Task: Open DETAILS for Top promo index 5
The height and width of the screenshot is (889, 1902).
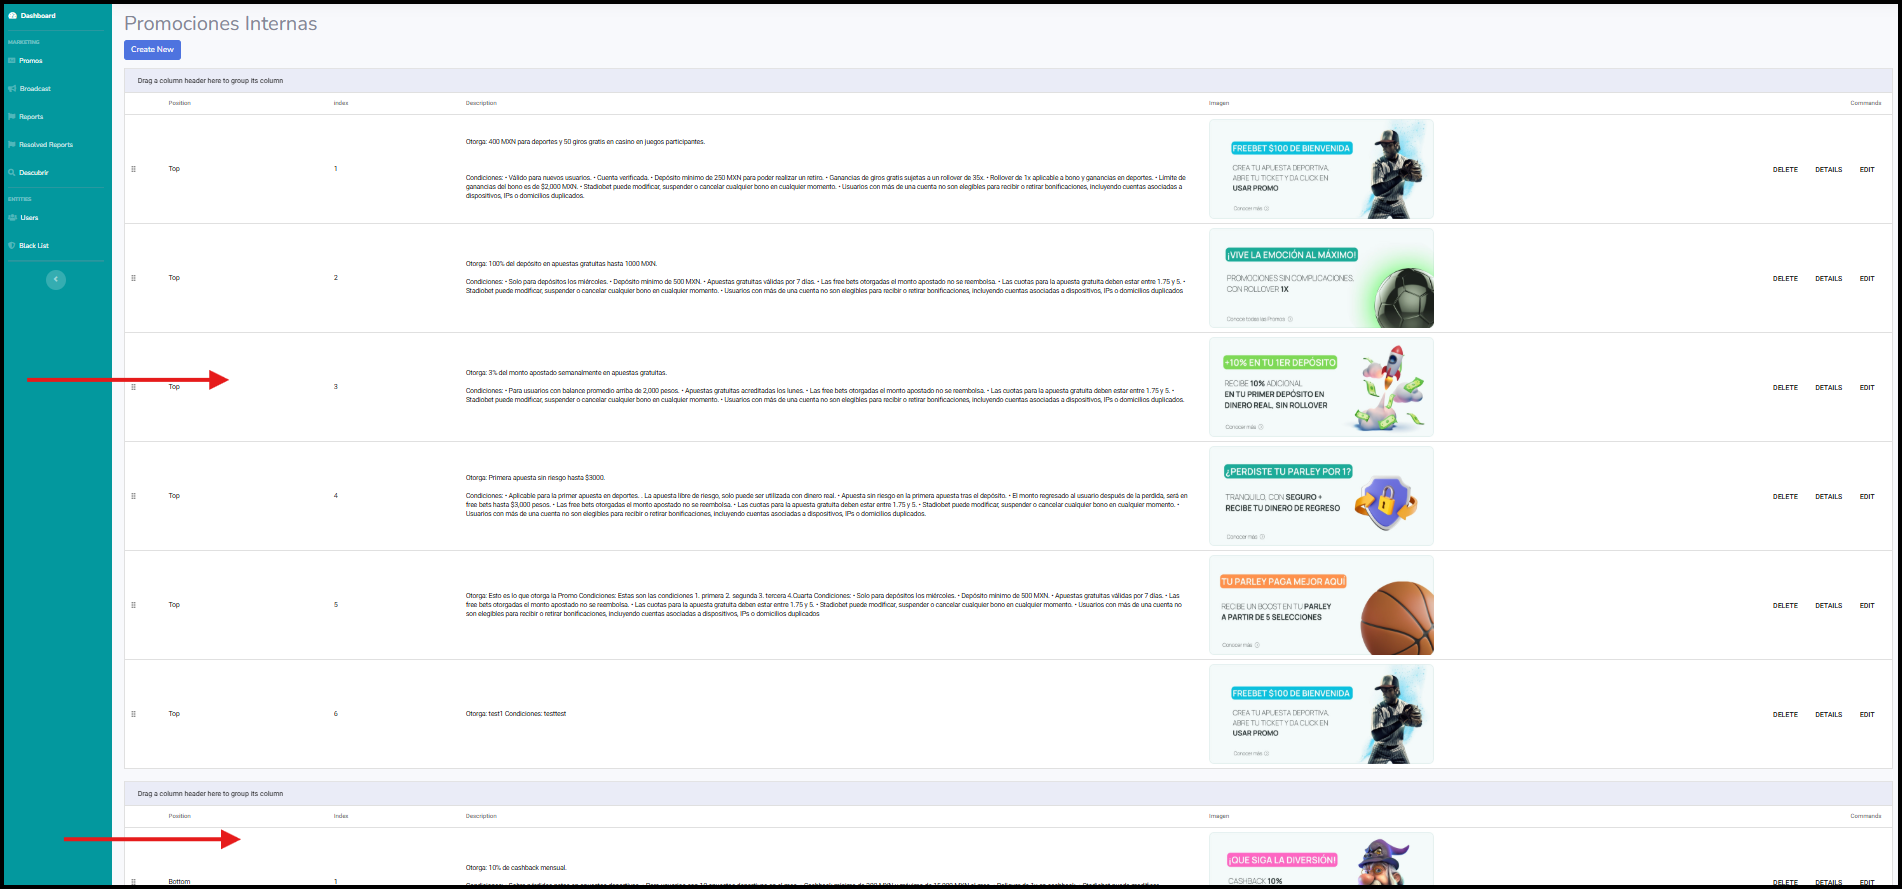Action: pos(1828,606)
